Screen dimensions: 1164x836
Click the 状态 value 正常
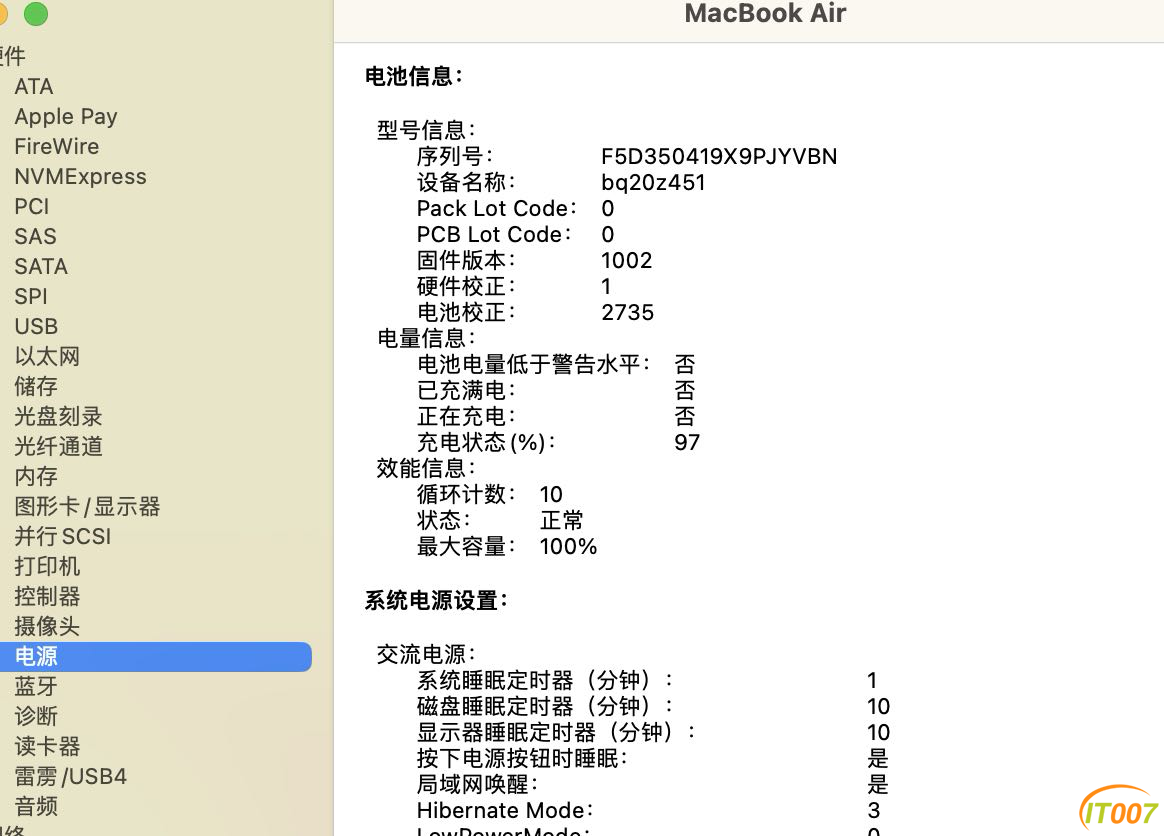coord(561,520)
